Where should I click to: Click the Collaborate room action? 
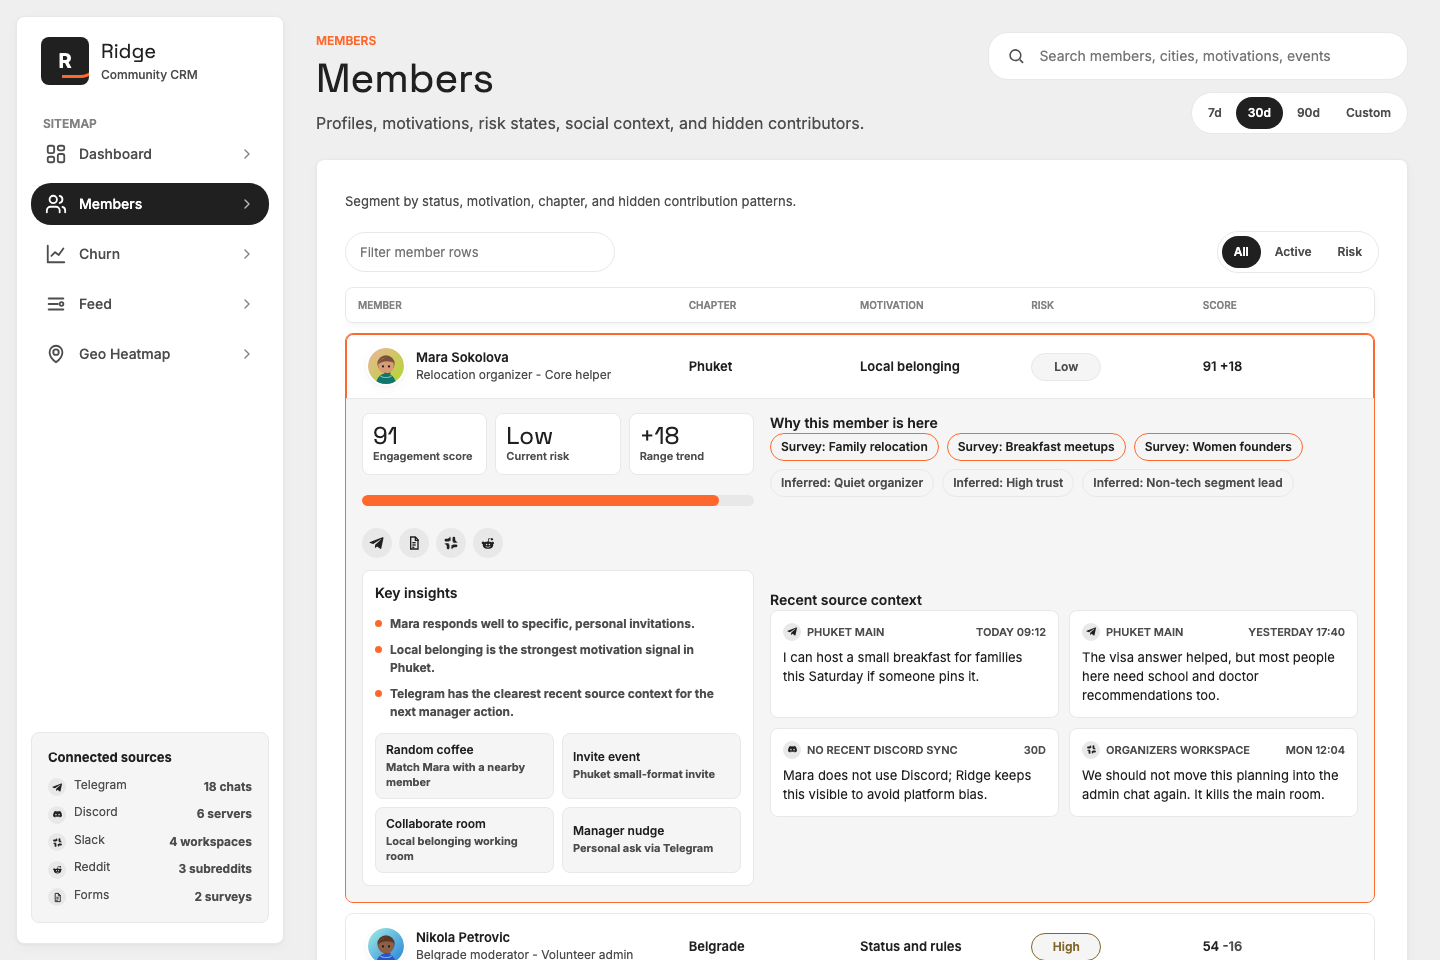[464, 840]
